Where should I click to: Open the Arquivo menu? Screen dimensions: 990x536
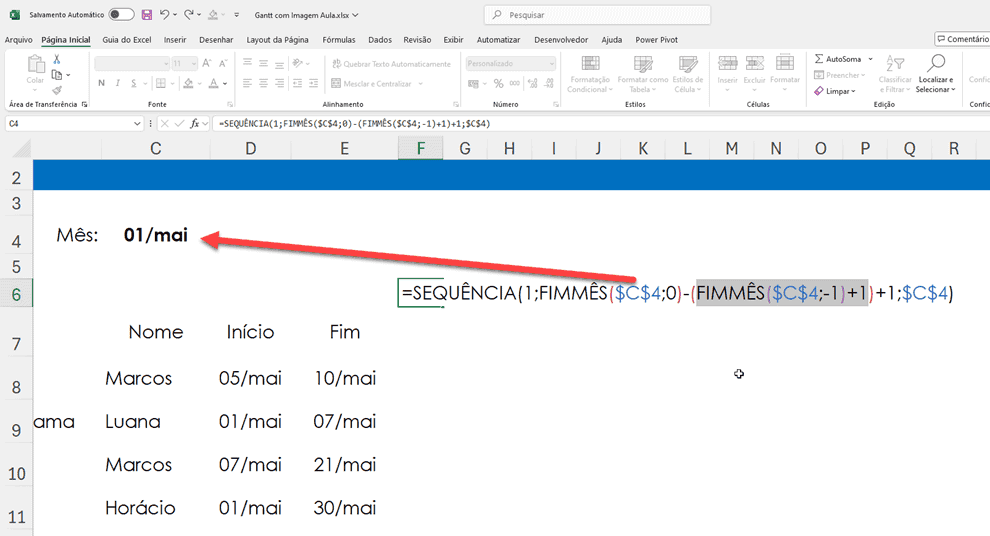[18, 40]
